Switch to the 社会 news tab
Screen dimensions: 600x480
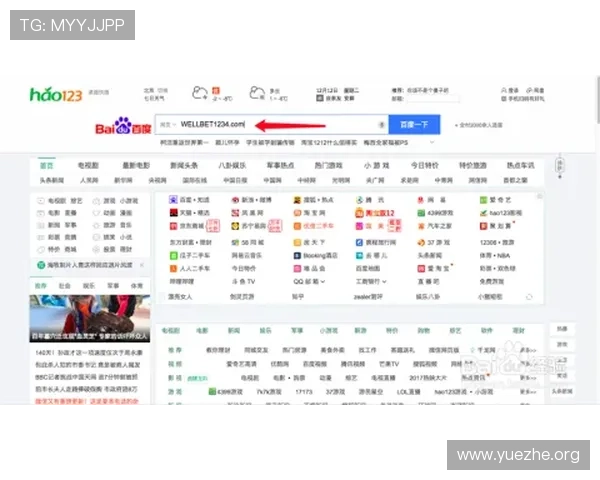(64, 286)
